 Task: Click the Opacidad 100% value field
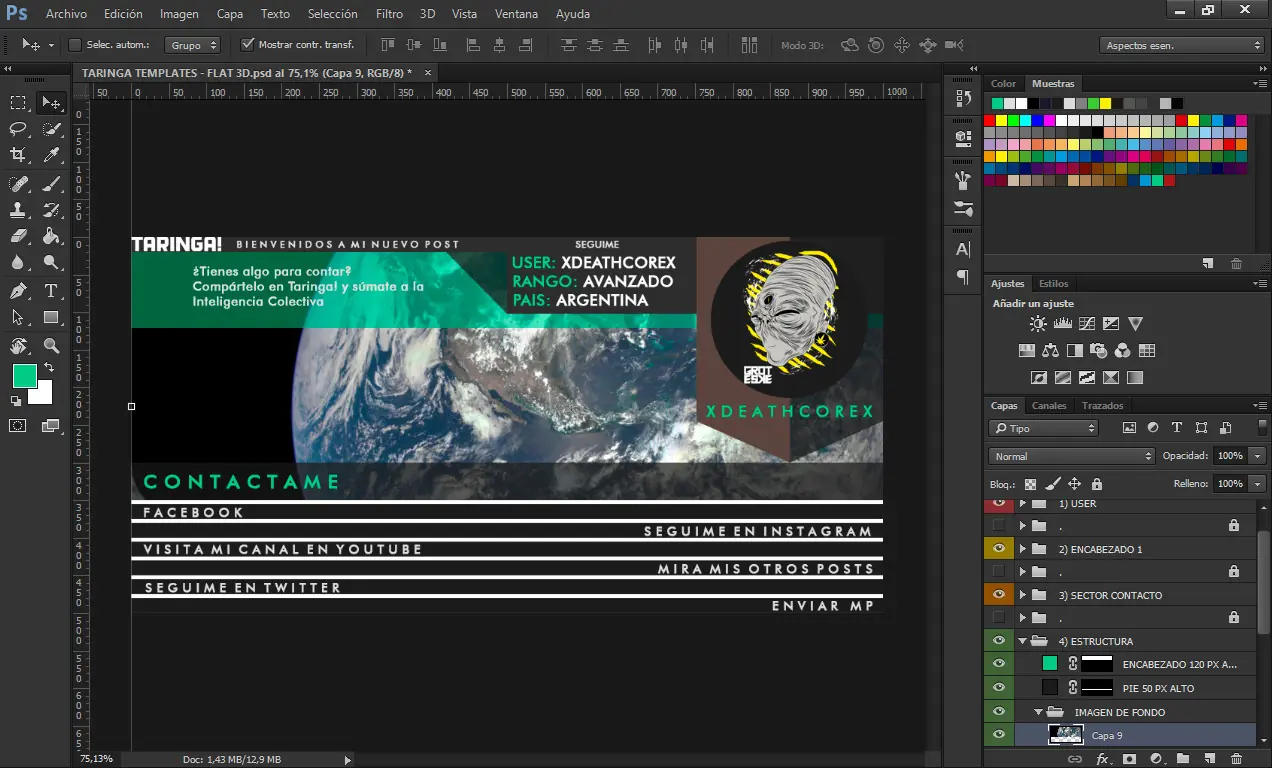(x=1230, y=456)
